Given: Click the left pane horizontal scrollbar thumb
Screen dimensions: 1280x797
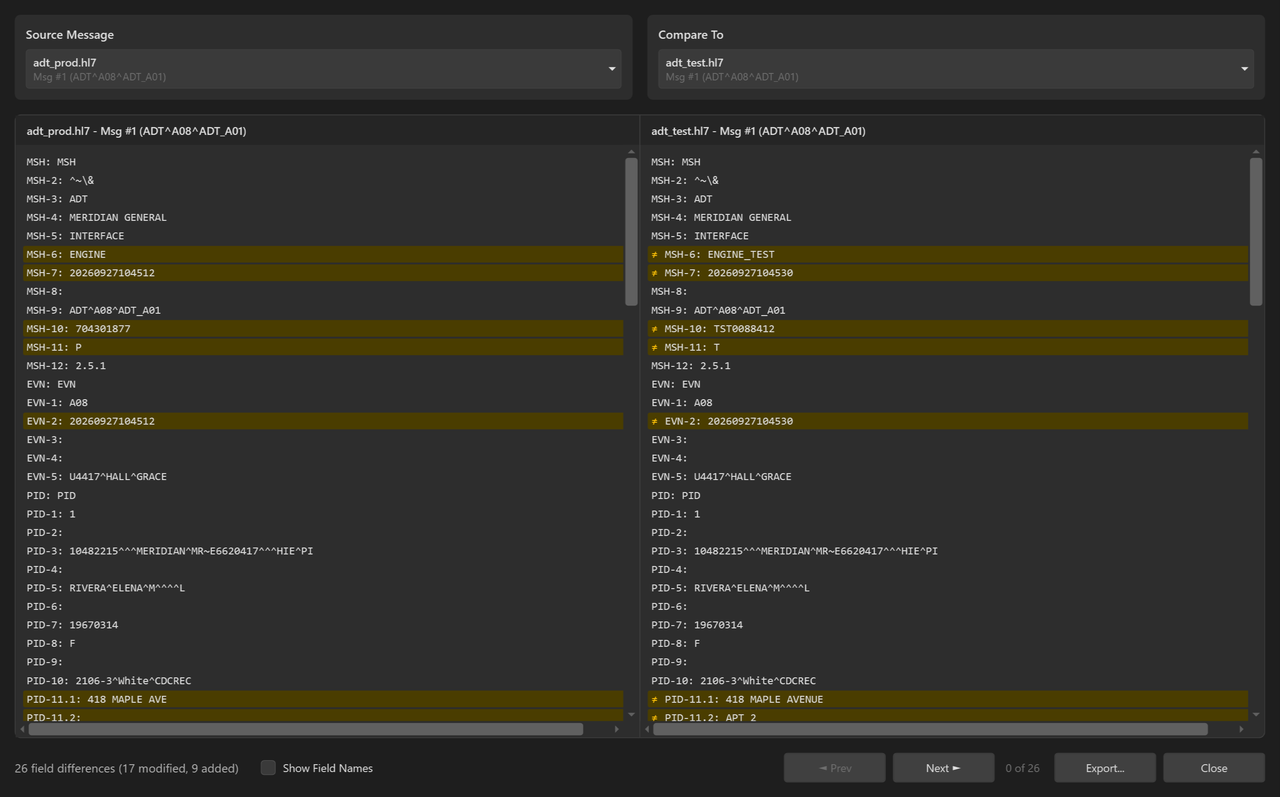Looking at the screenshot, I should click(305, 729).
